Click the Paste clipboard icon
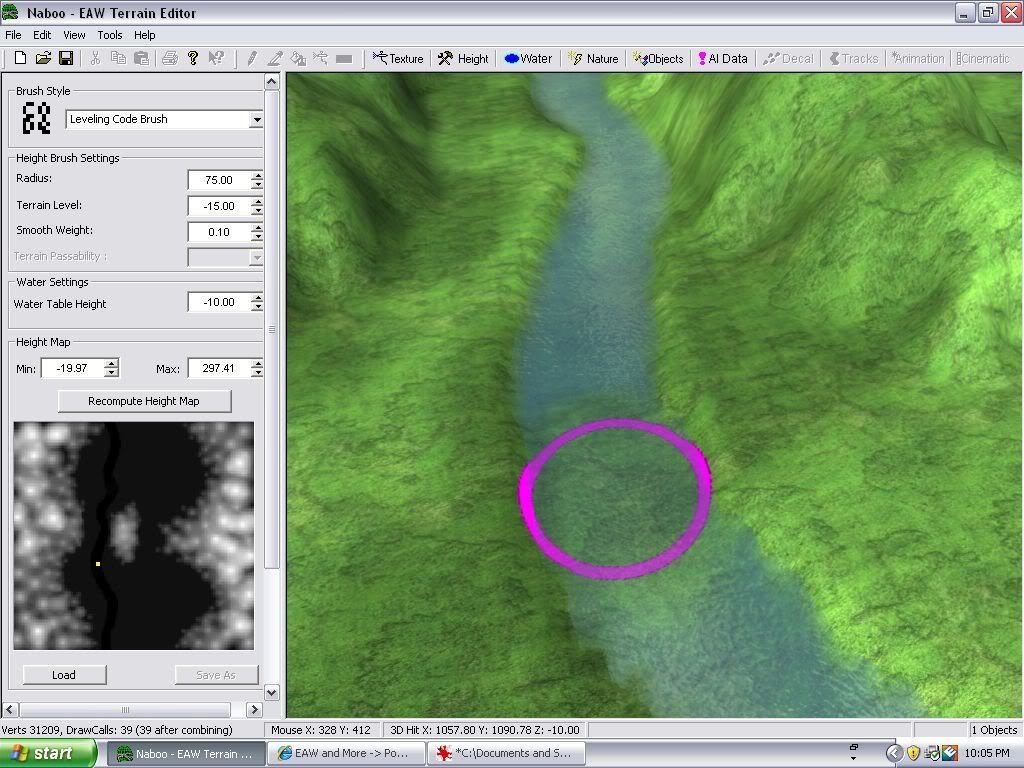This screenshot has height=768, width=1024. pyautogui.click(x=141, y=58)
